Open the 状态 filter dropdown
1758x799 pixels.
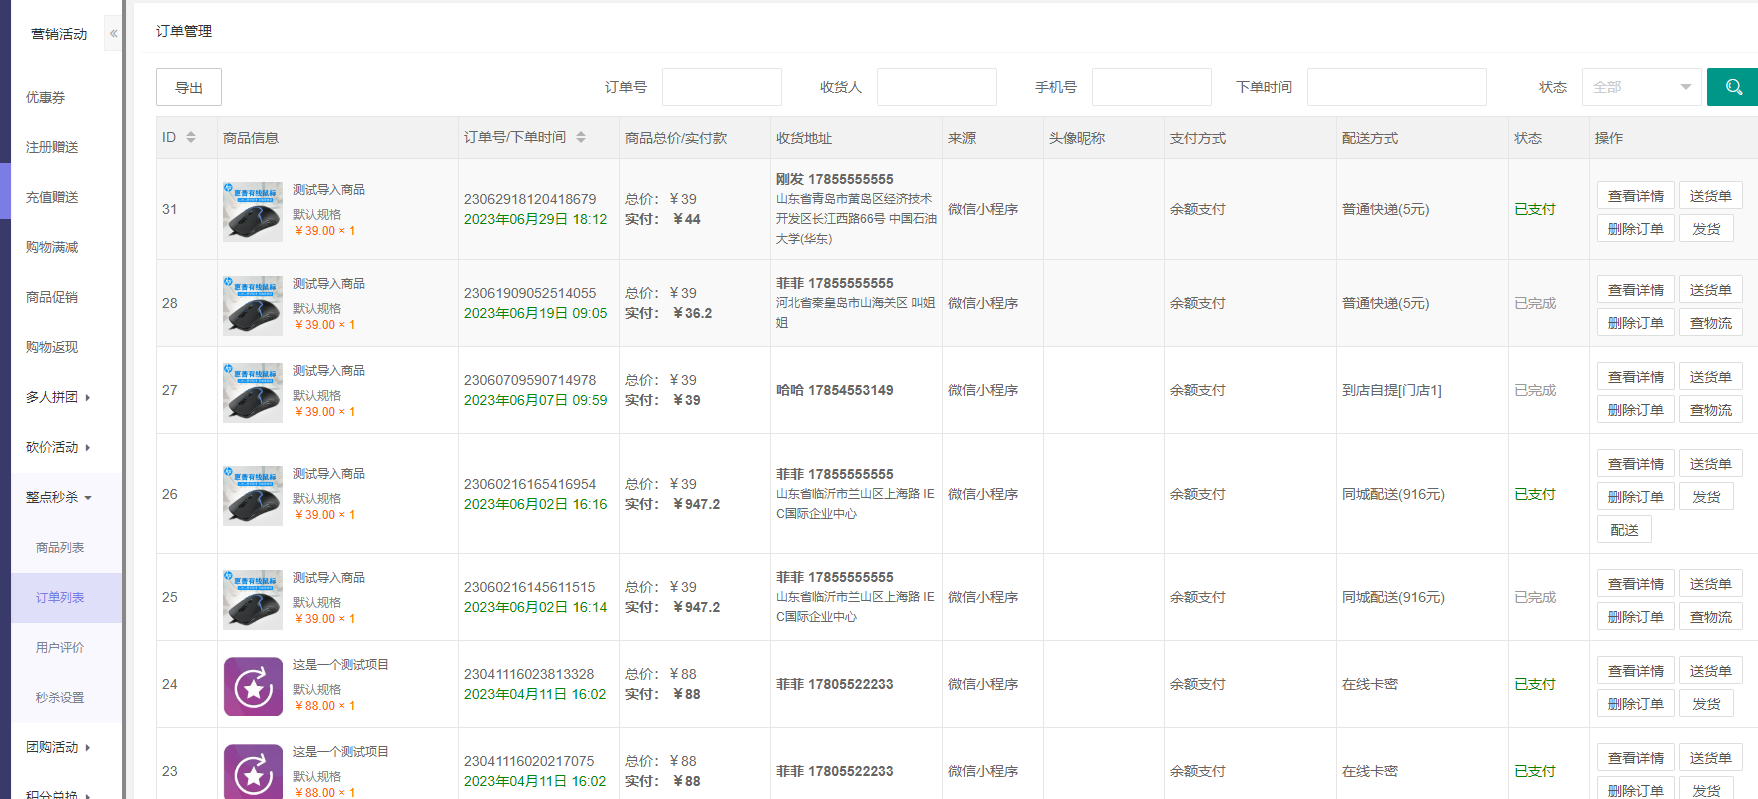[x=1641, y=87]
